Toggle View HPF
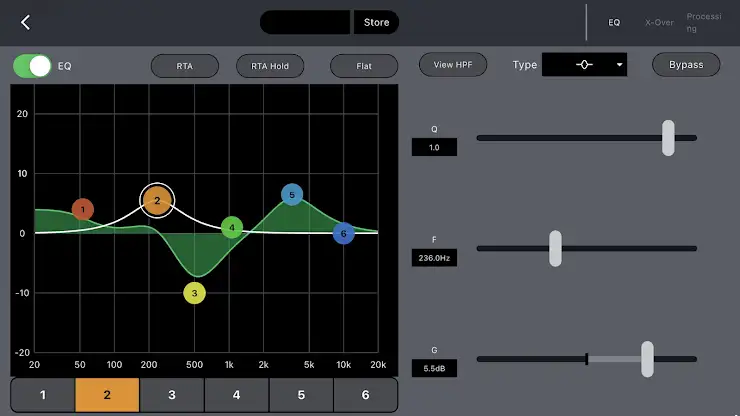 [453, 65]
